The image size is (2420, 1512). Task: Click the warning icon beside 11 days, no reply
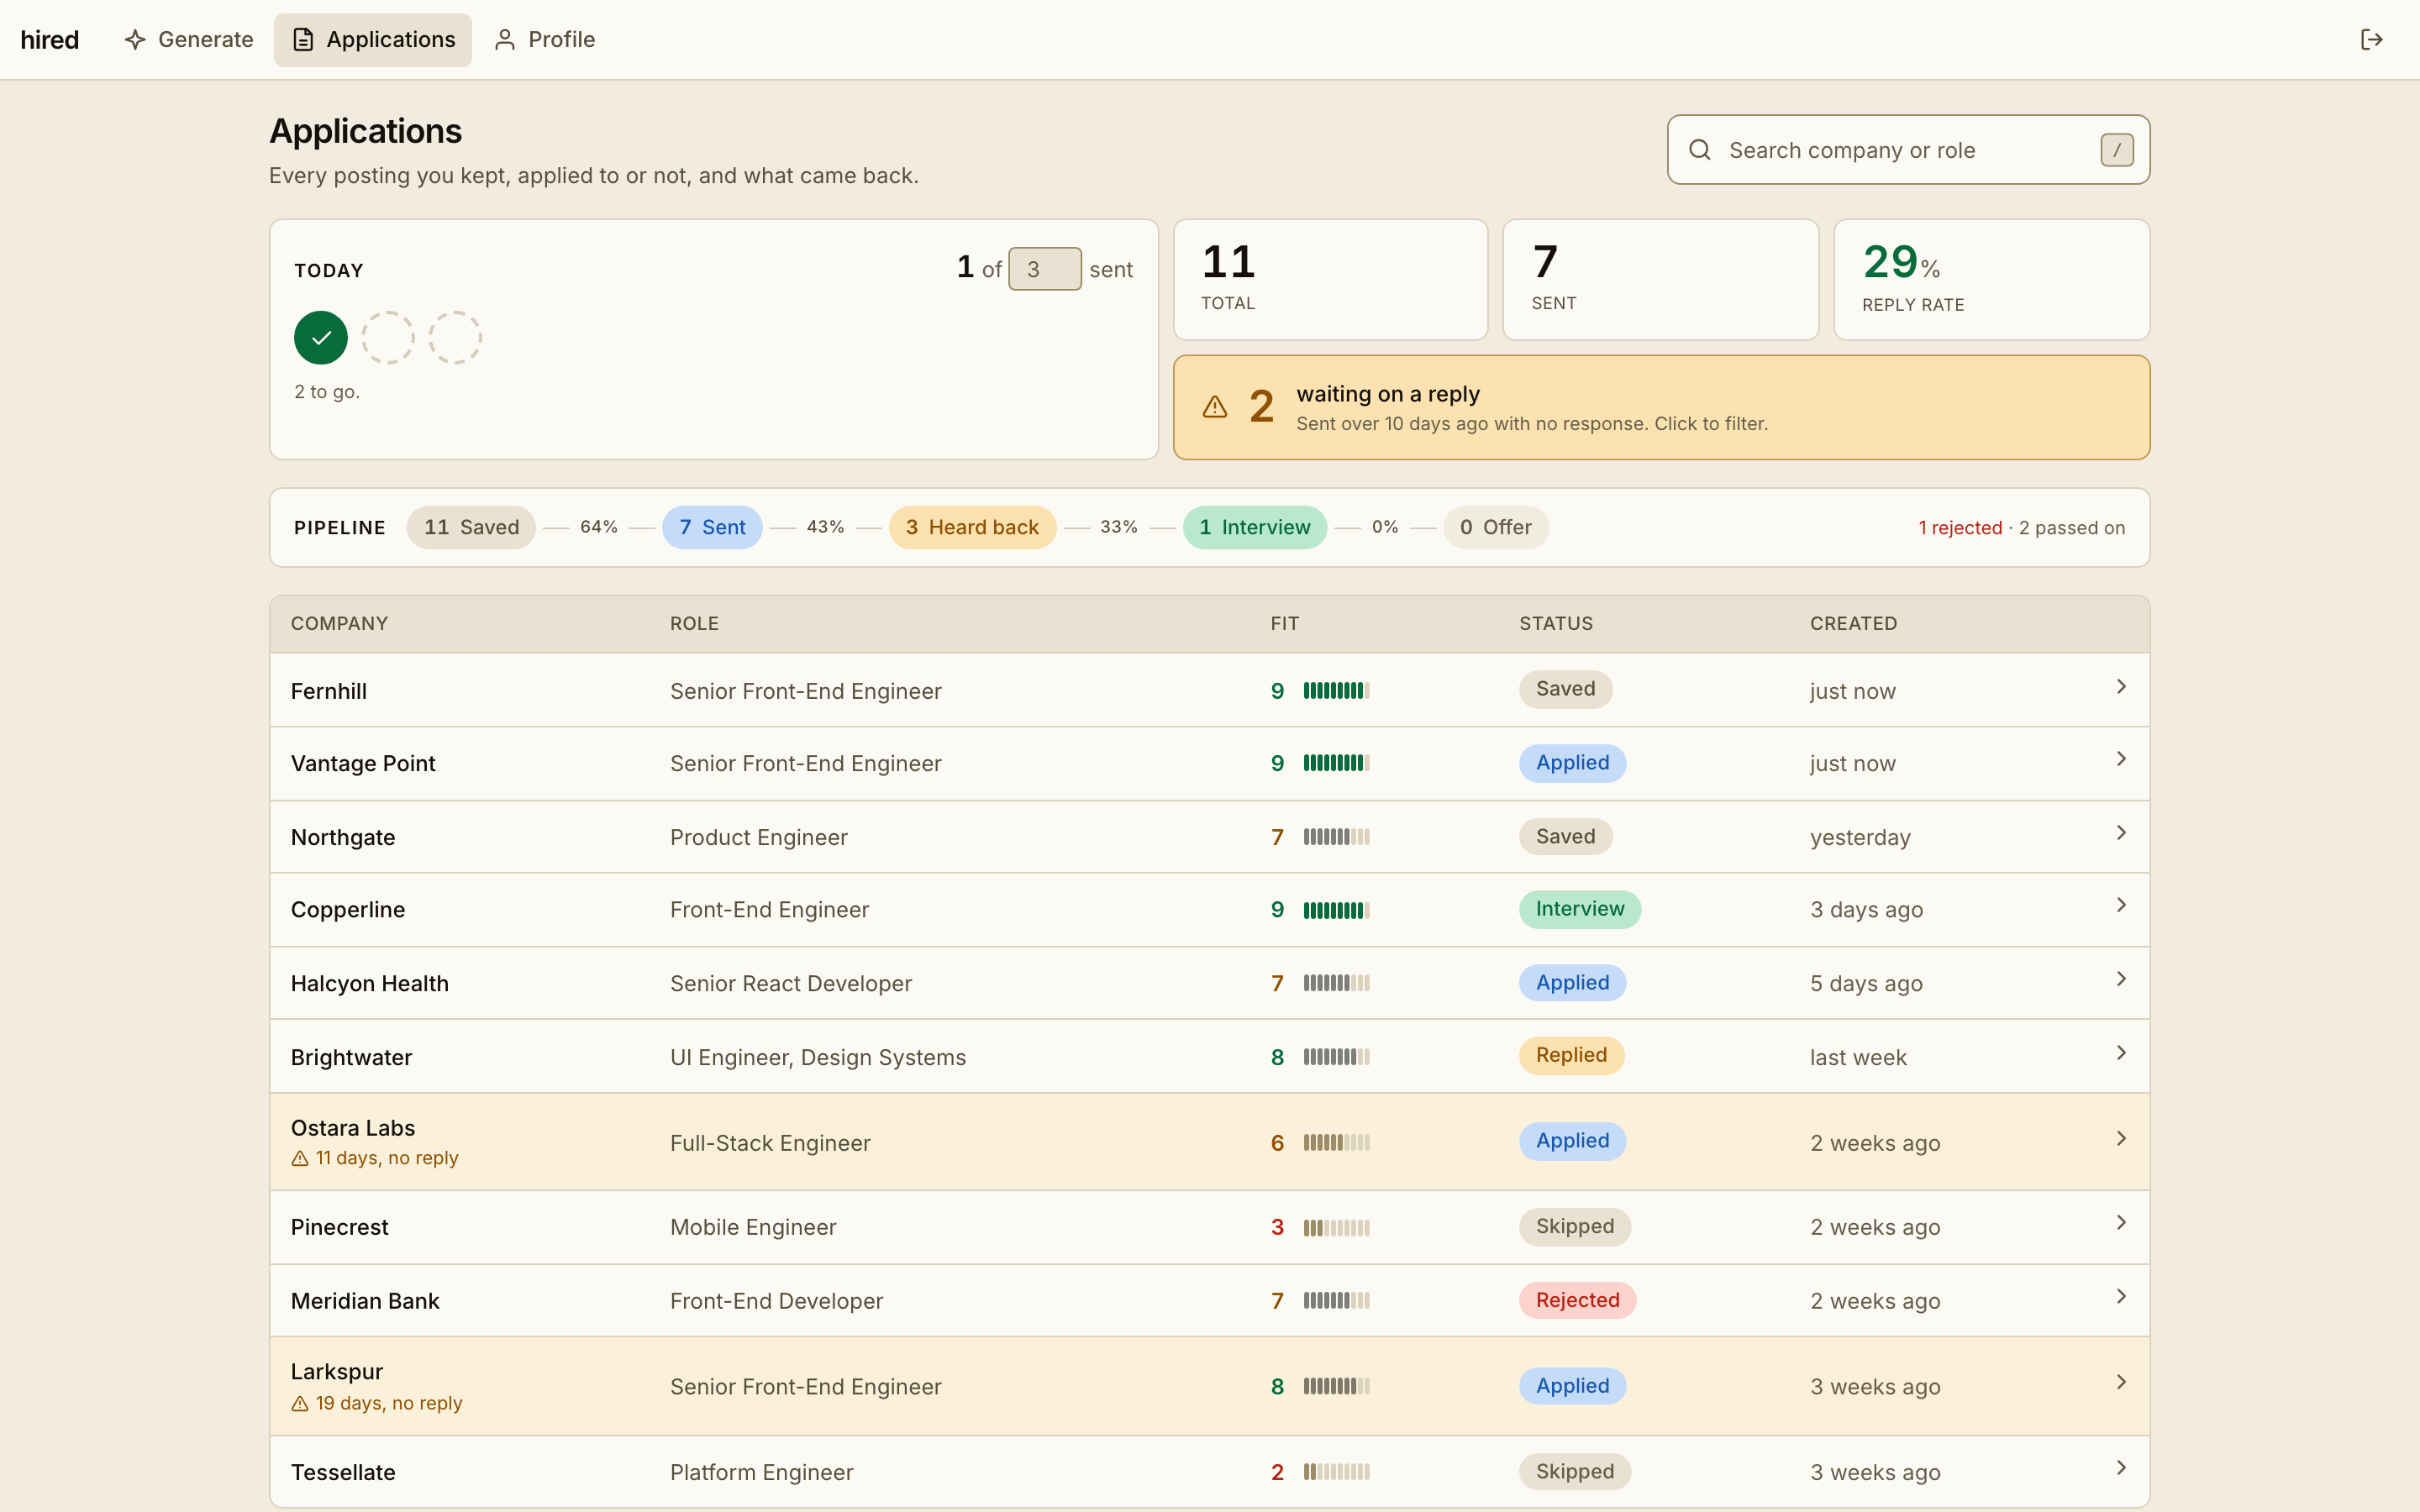(299, 1158)
